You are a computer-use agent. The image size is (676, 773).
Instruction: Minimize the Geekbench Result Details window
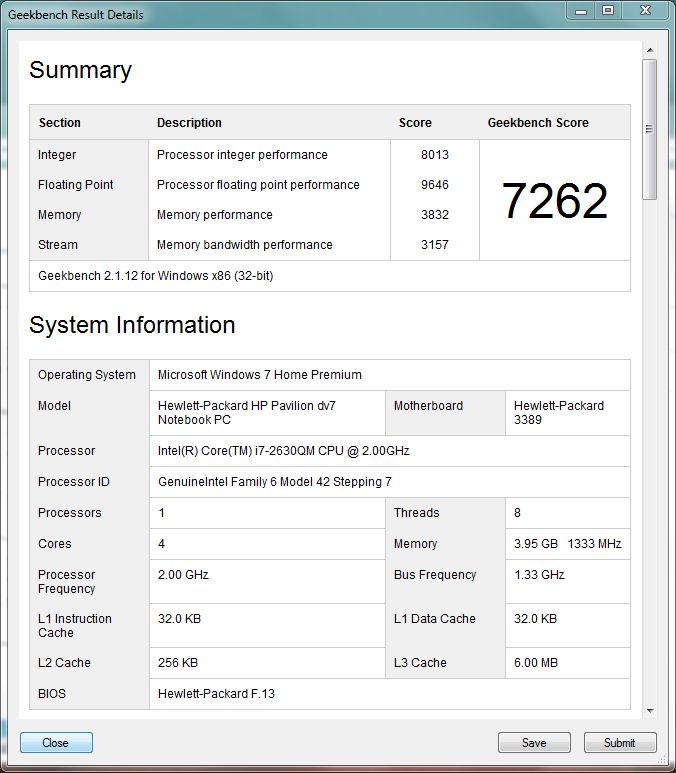pyautogui.click(x=581, y=10)
